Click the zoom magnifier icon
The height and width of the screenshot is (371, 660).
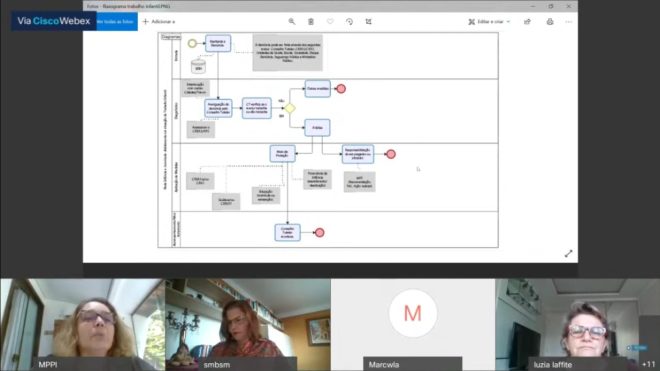point(292,21)
